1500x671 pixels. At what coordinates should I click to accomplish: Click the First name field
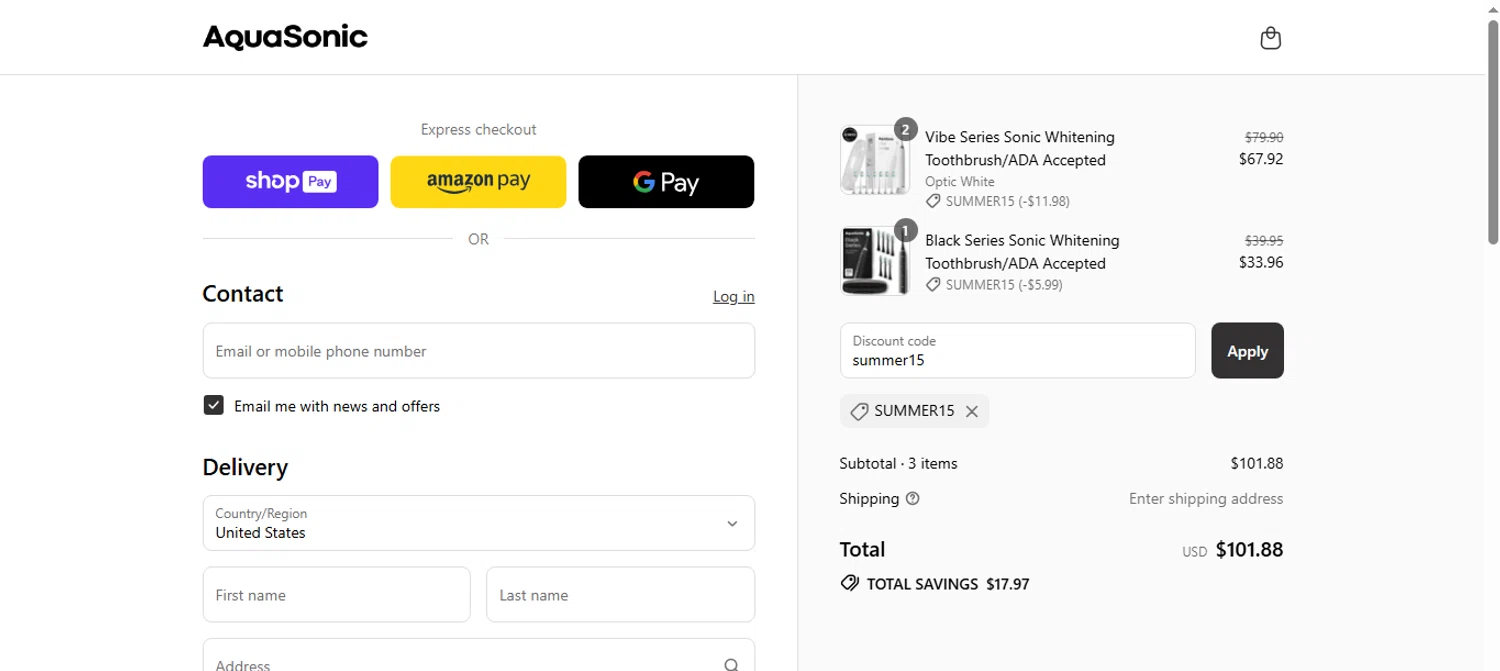336,595
